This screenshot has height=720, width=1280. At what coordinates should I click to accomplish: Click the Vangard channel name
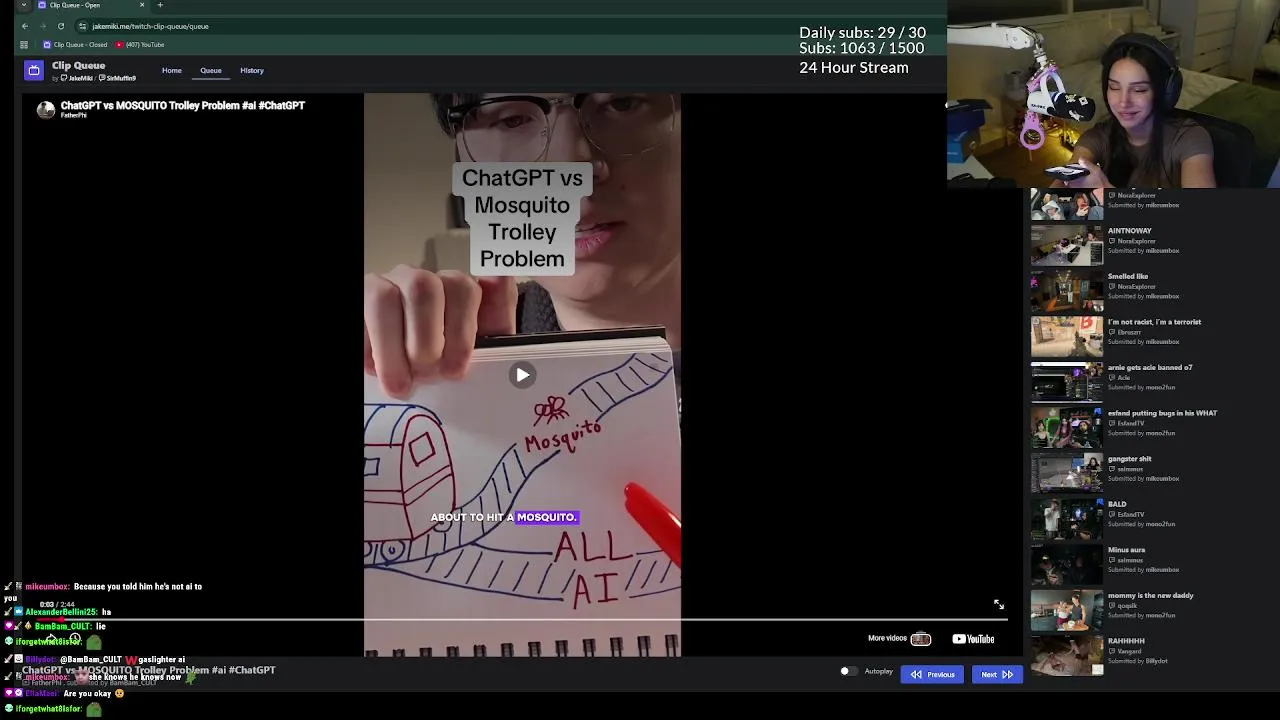point(1129,651)
